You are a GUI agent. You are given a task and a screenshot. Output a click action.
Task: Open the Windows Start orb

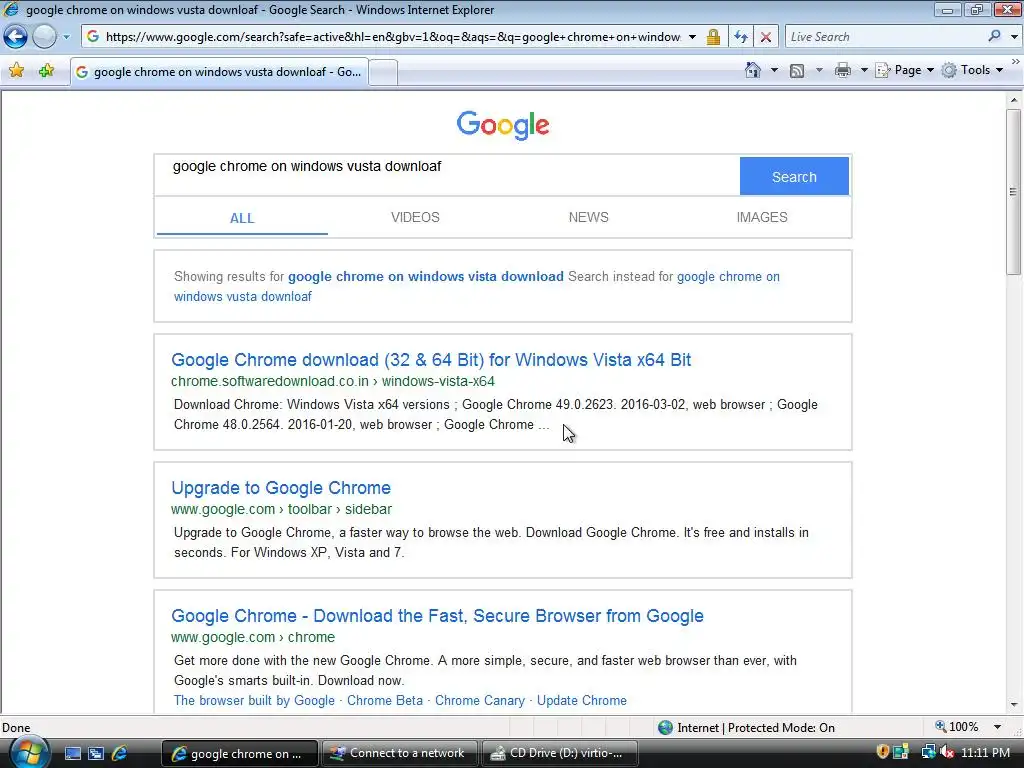coord(29,752)
